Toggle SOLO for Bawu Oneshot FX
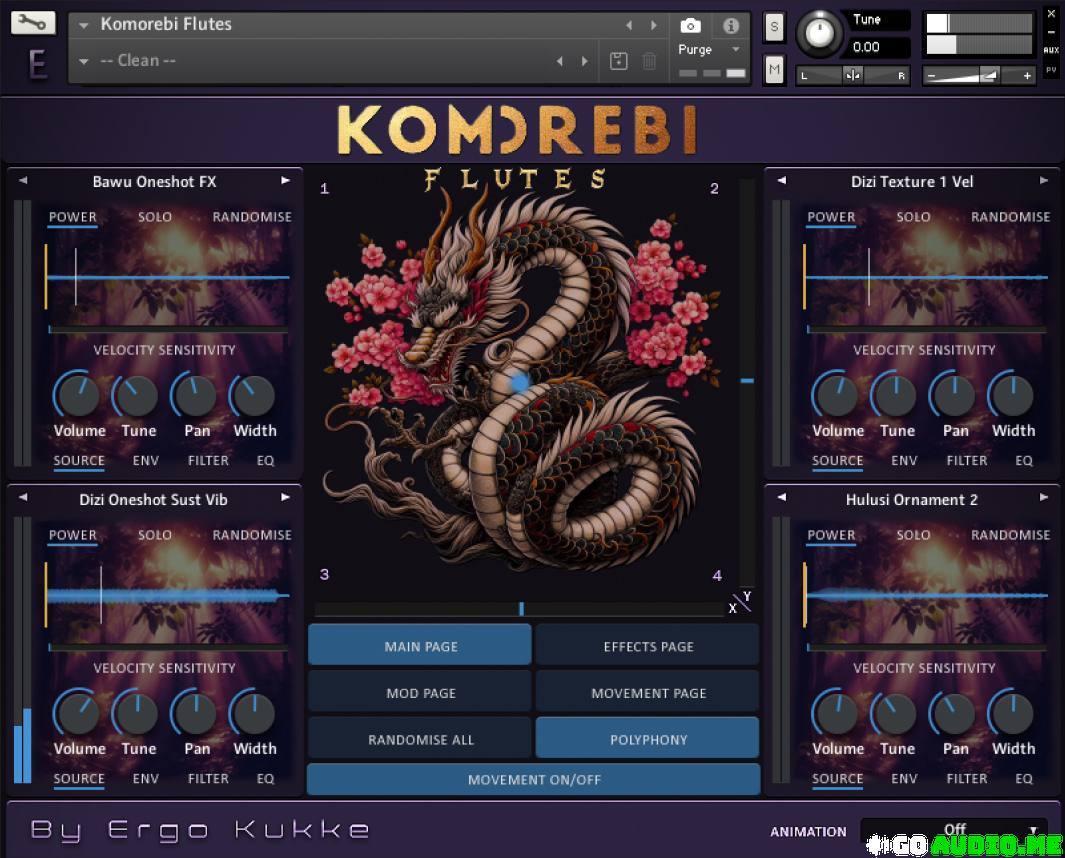This screenshot has height=858, width=1065. 155,217
